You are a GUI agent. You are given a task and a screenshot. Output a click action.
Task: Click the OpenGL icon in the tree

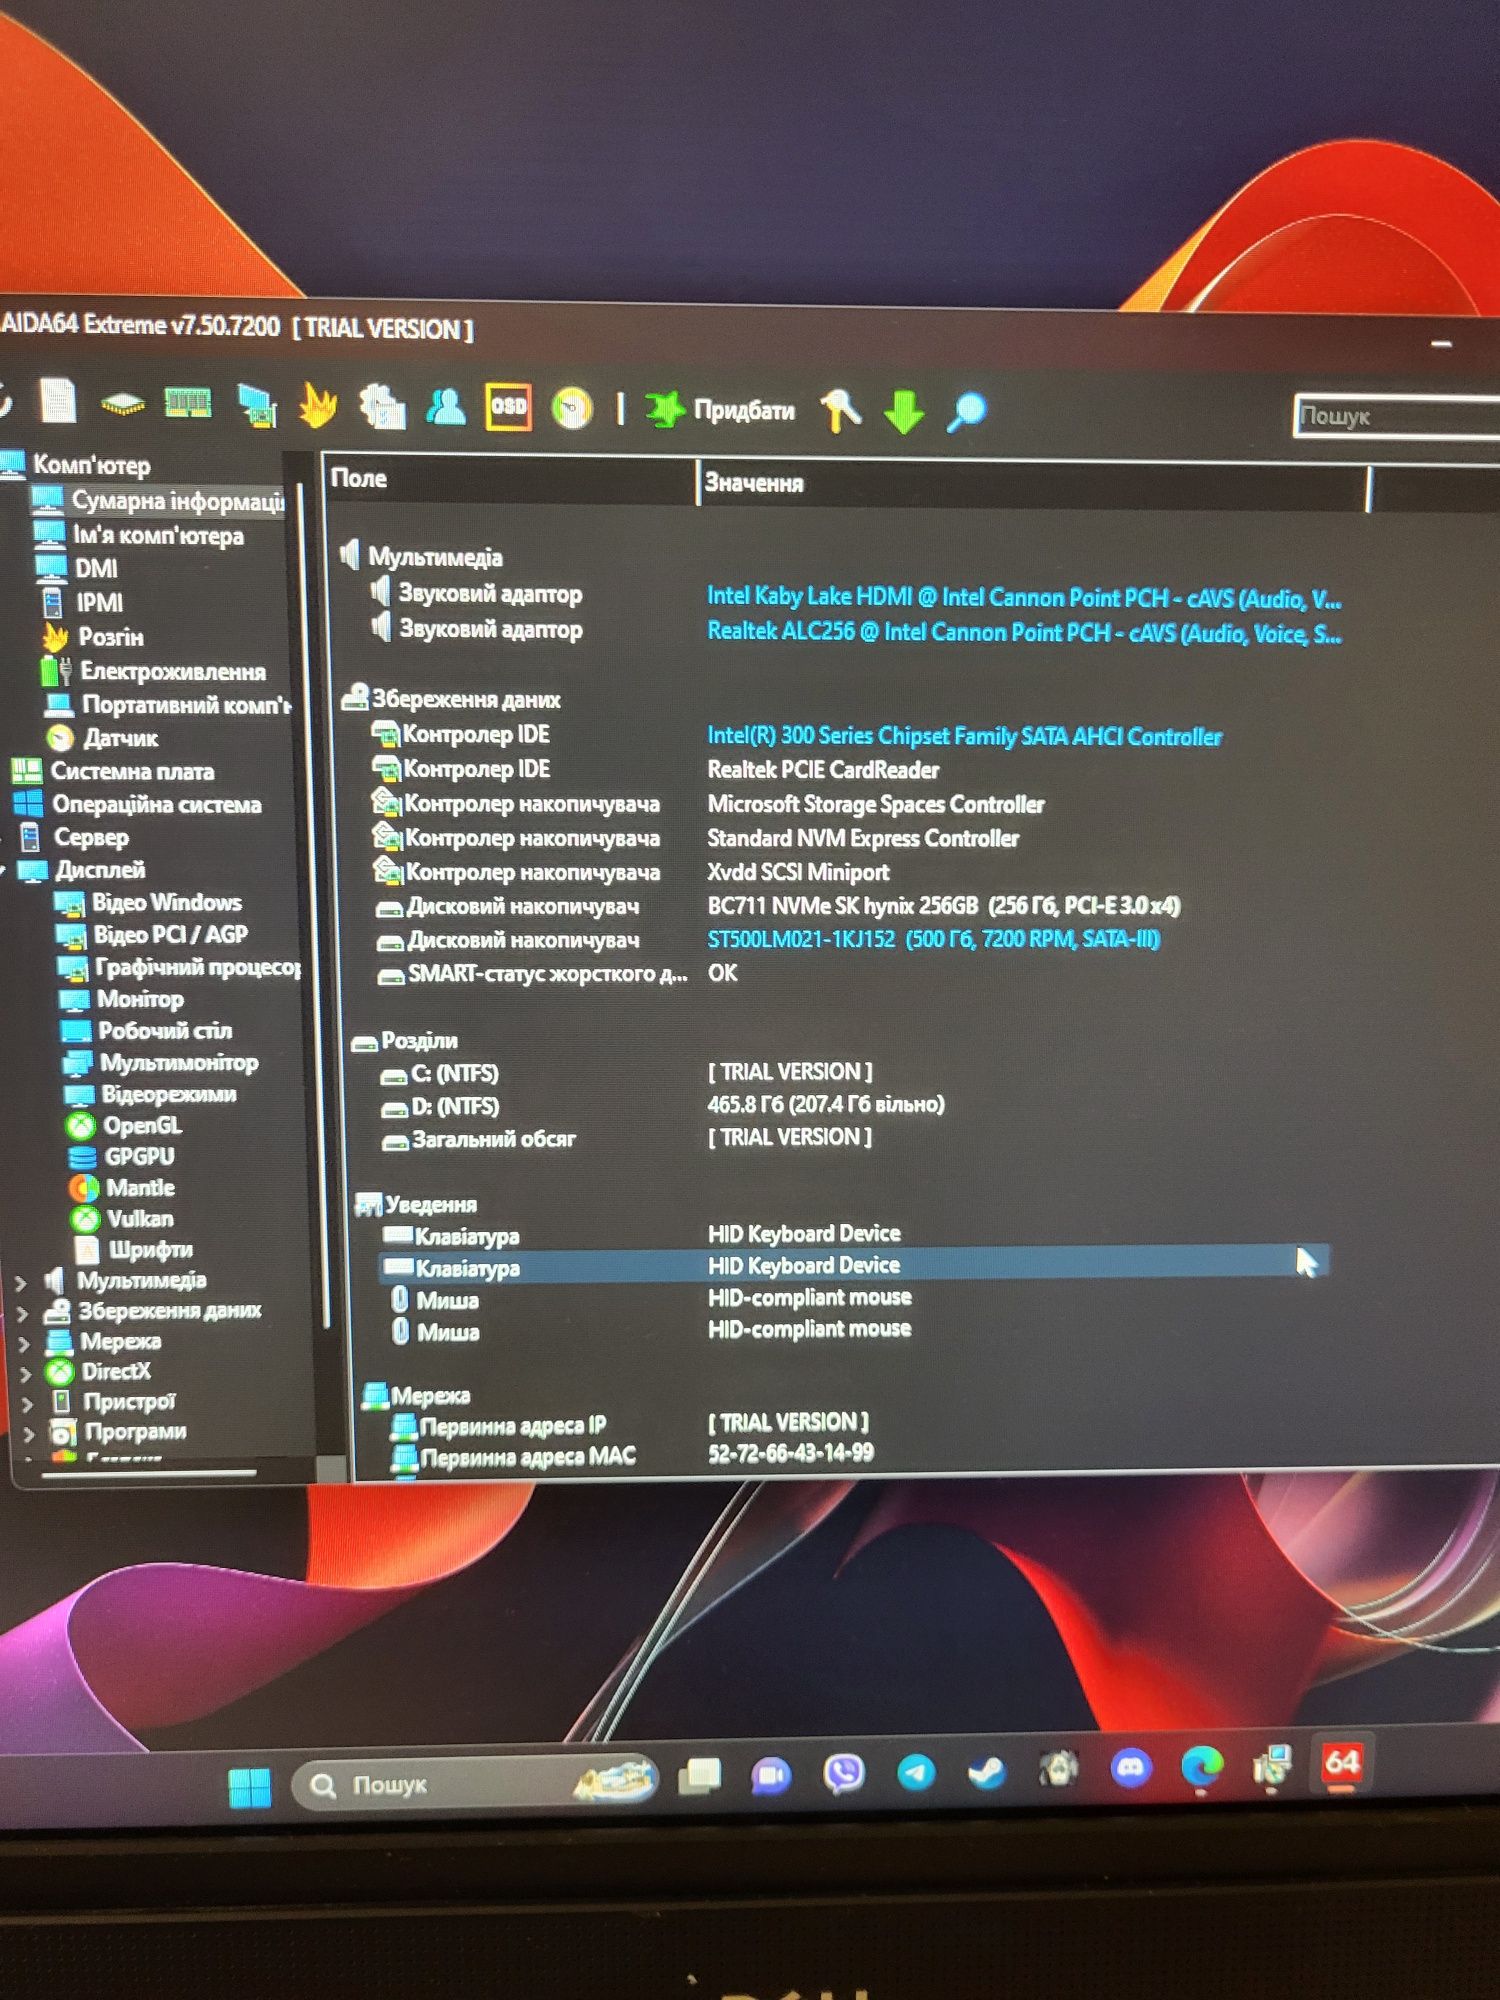80,1126
